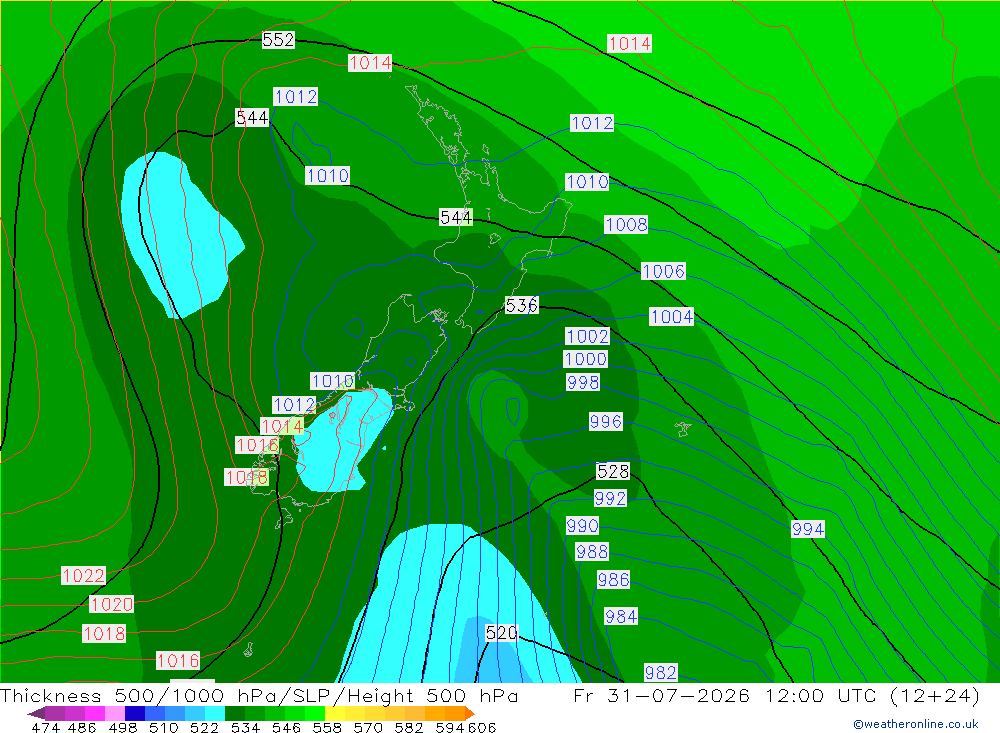
Task: Click the forecast date 'Fr 31-07-2026'
Action: point(661,695)
